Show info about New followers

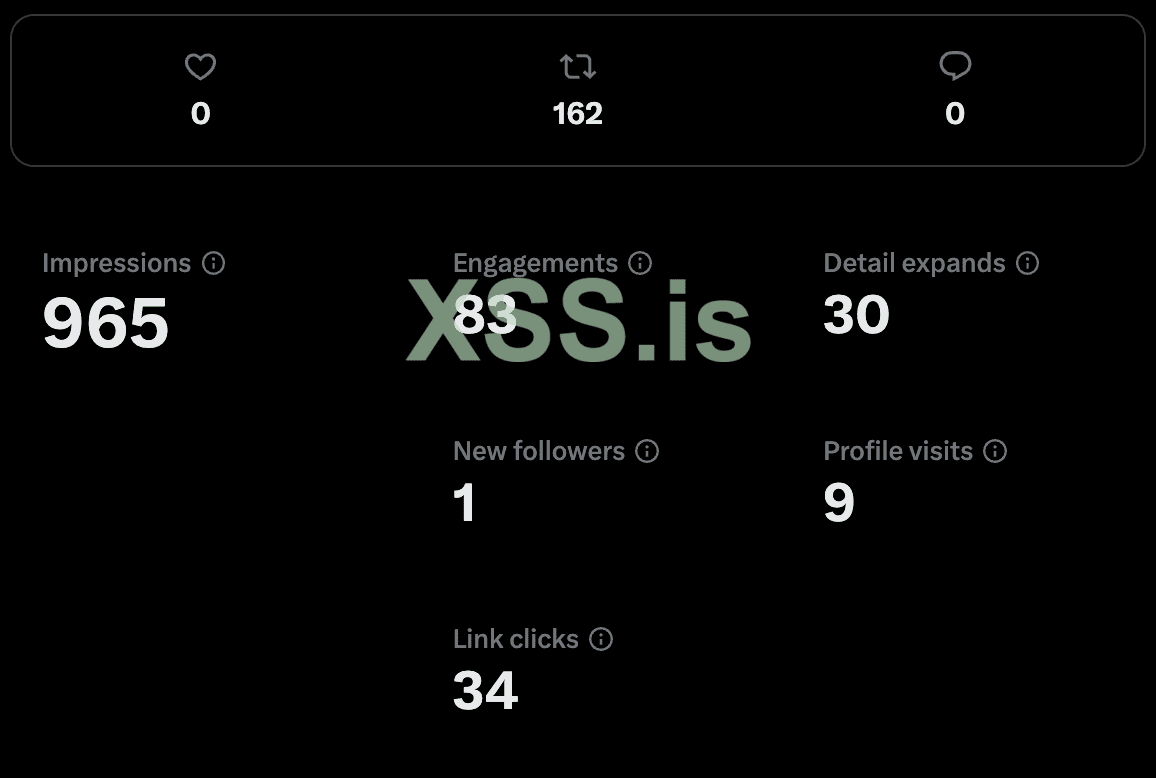pos(647,451)
